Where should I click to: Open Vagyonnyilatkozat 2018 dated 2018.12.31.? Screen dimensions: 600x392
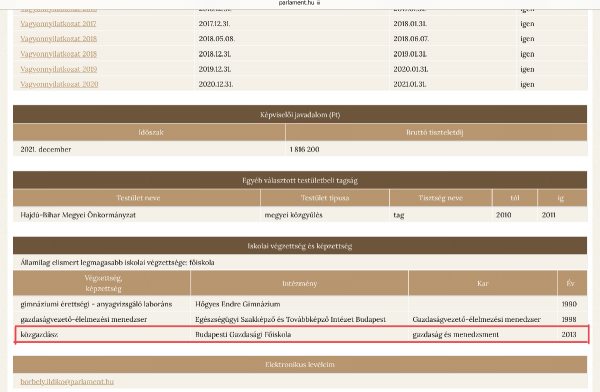click(59, 54)
